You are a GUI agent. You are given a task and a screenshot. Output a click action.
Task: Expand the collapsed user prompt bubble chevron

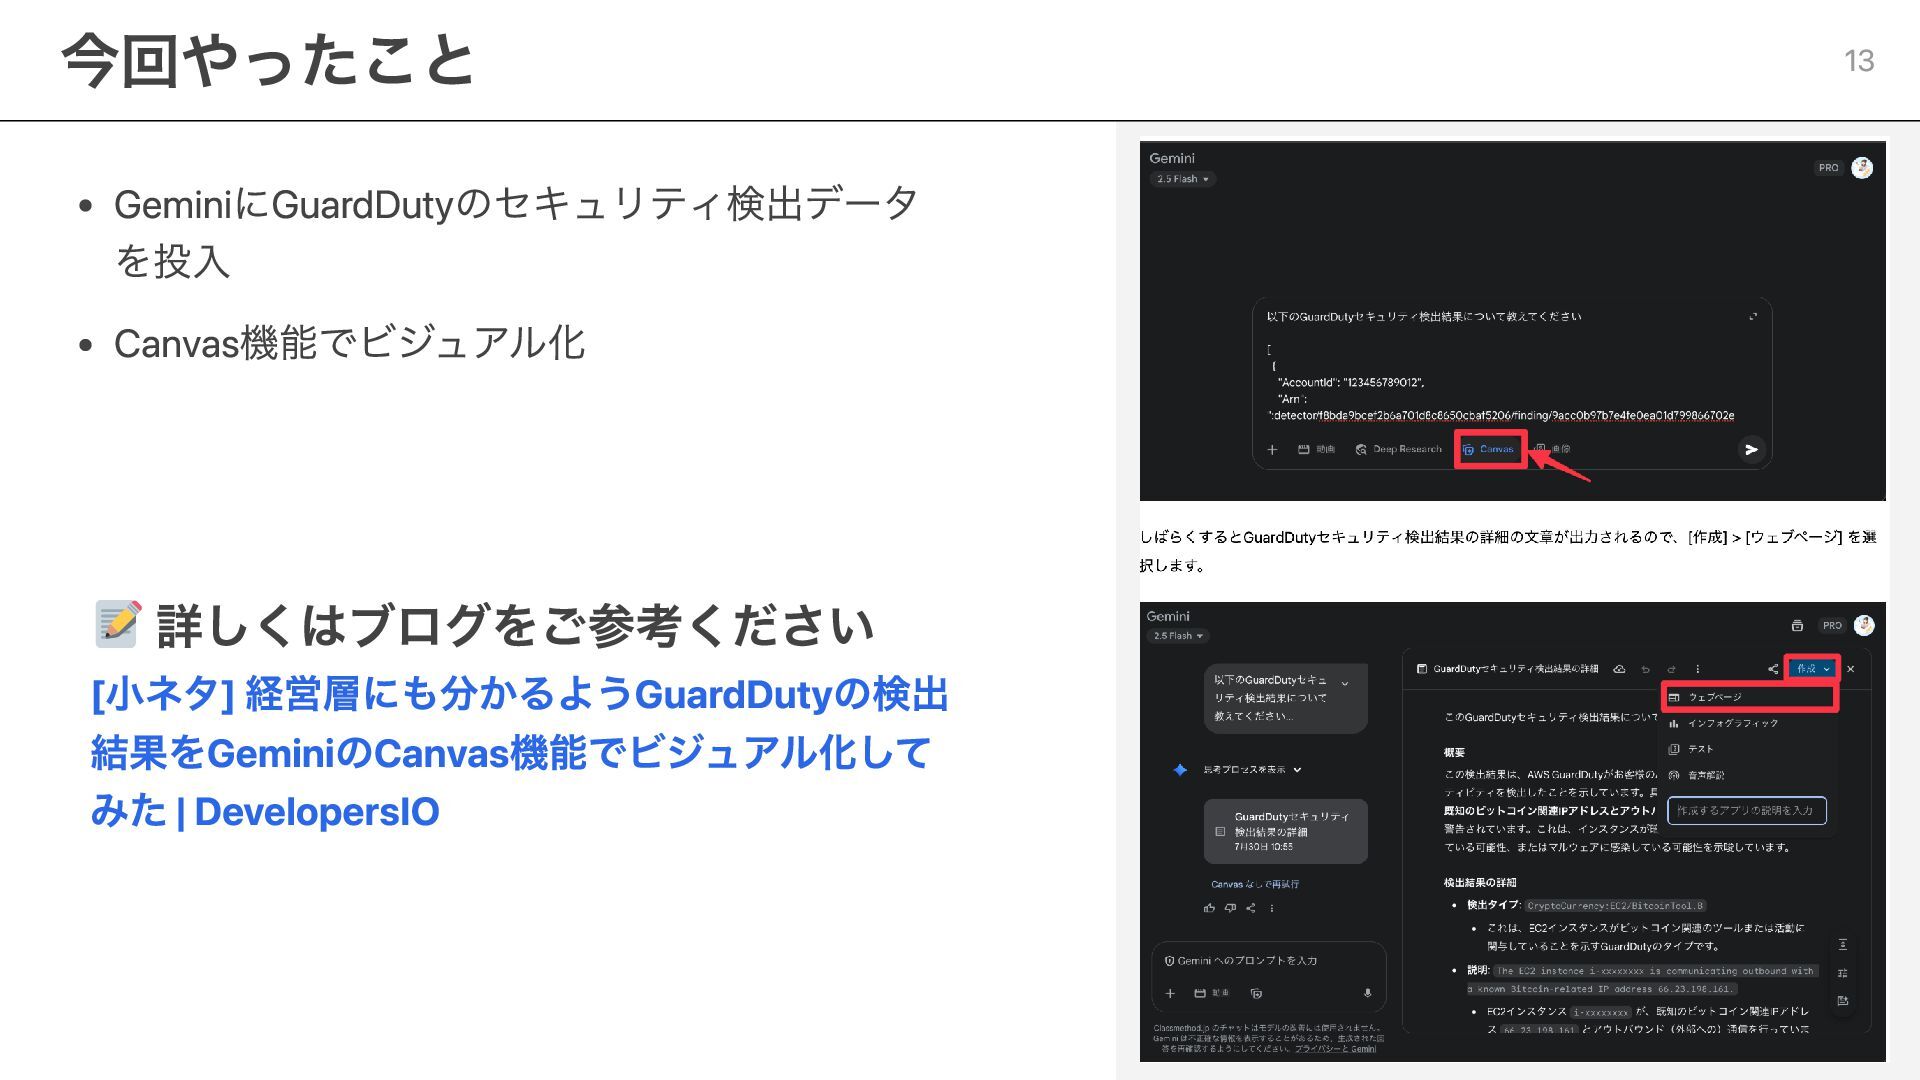(1345, 684)
